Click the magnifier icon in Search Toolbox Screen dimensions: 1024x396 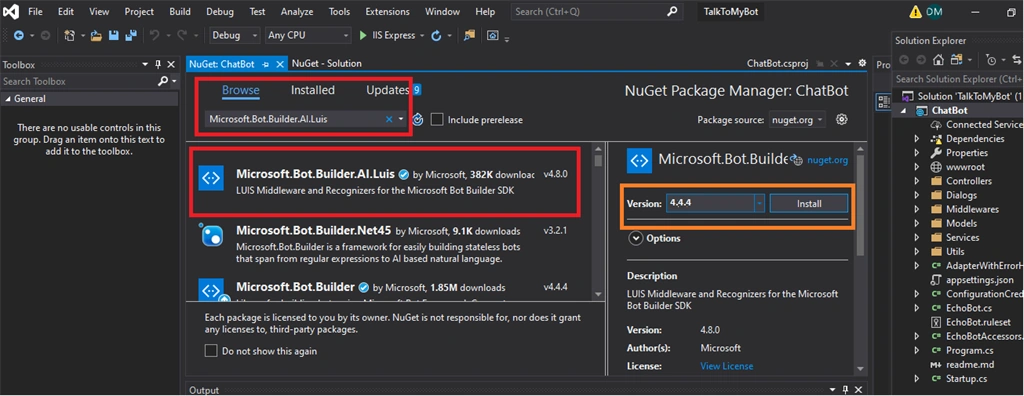tap(163, 81)
